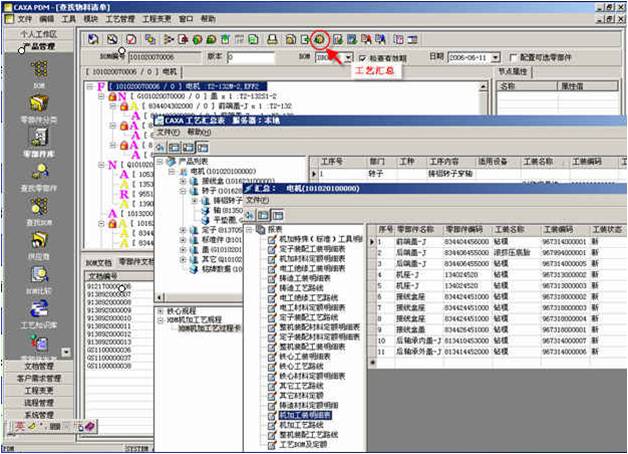Screen dimensions: 628x454
Task: Open 查找BOM in the left sidebar
Action: pyautogui.click(x=39, y=207)
